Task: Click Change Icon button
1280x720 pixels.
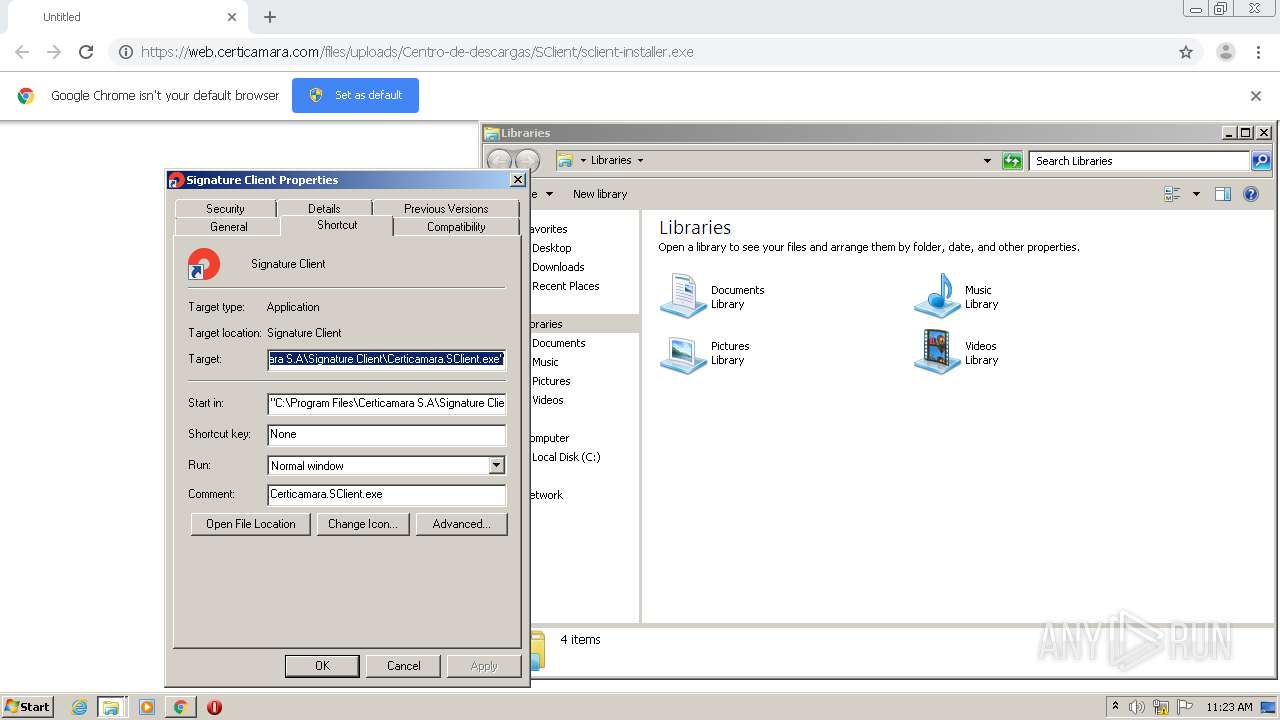Action: pos(362,524)
